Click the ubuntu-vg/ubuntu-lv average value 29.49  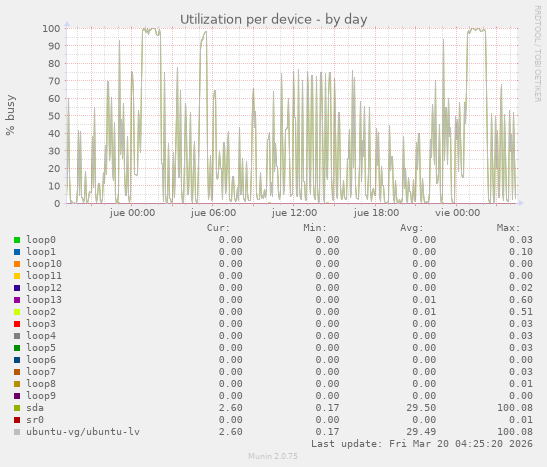click(421, 432)
